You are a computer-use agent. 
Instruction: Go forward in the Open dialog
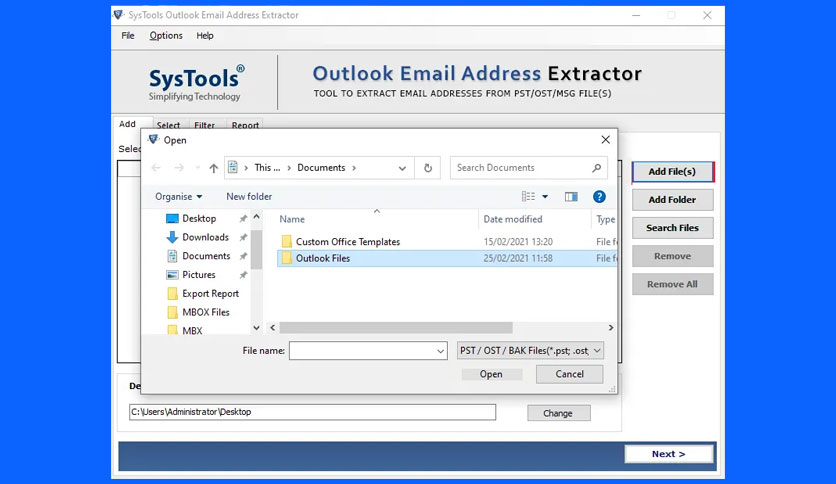(179, 168)
